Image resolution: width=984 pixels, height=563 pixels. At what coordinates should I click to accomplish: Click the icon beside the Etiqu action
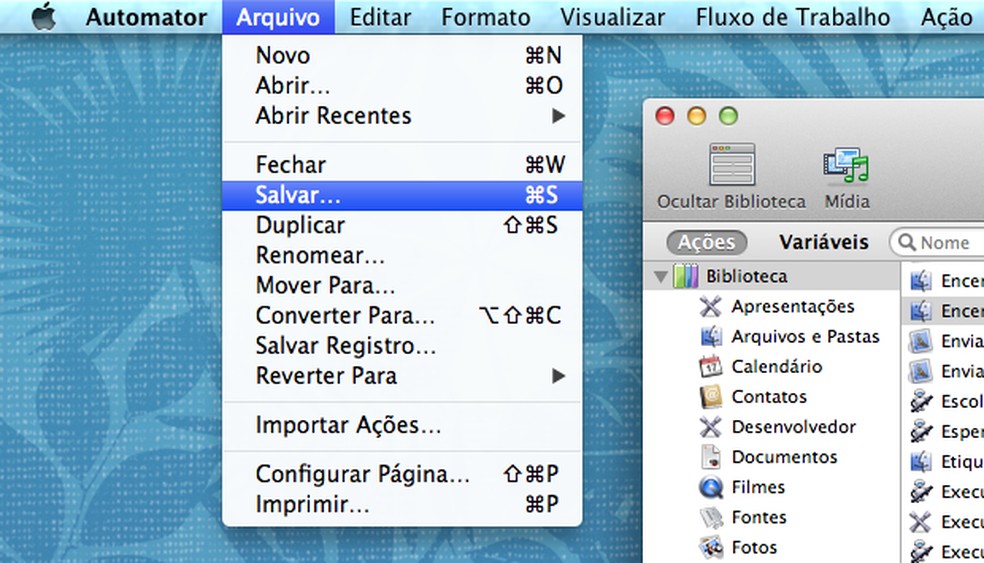coord(921,461)
